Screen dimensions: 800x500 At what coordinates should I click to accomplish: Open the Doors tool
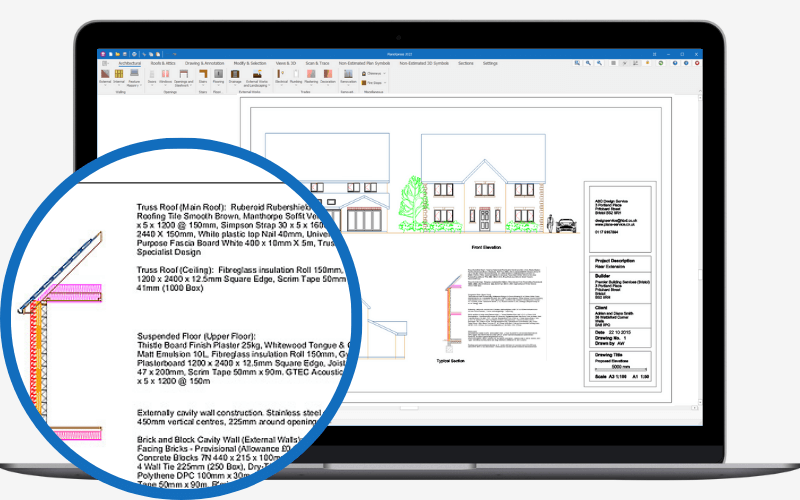click(x=152, y=76)
